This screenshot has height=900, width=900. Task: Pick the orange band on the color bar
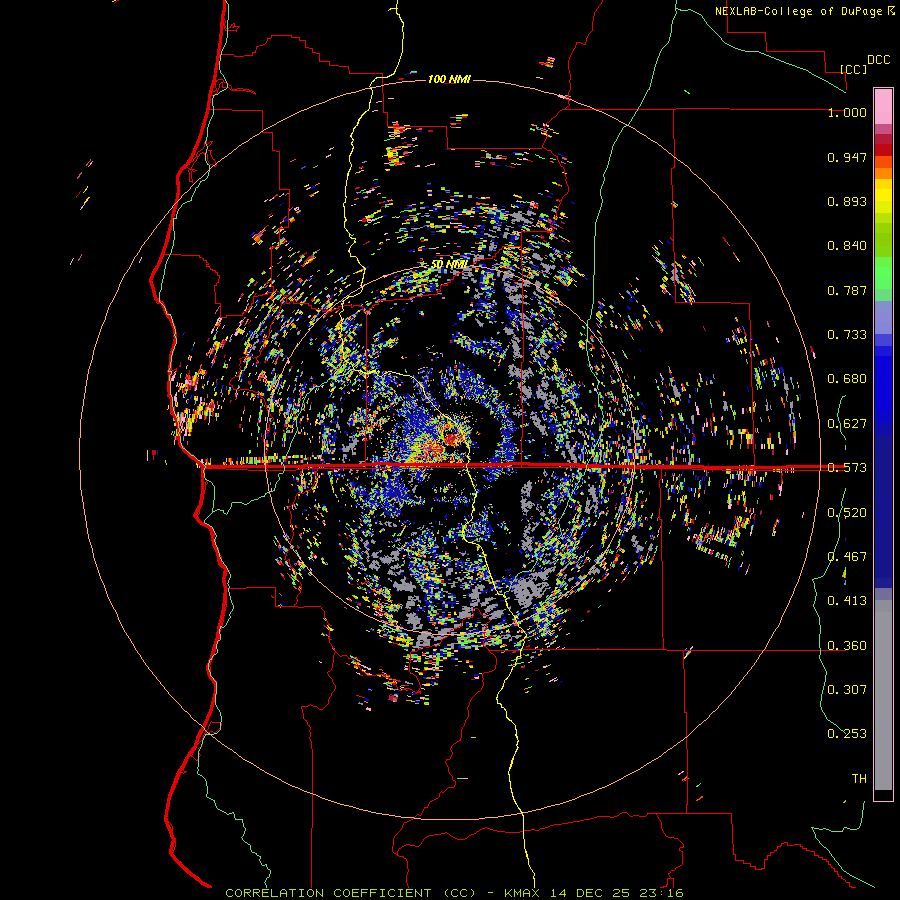883,173
